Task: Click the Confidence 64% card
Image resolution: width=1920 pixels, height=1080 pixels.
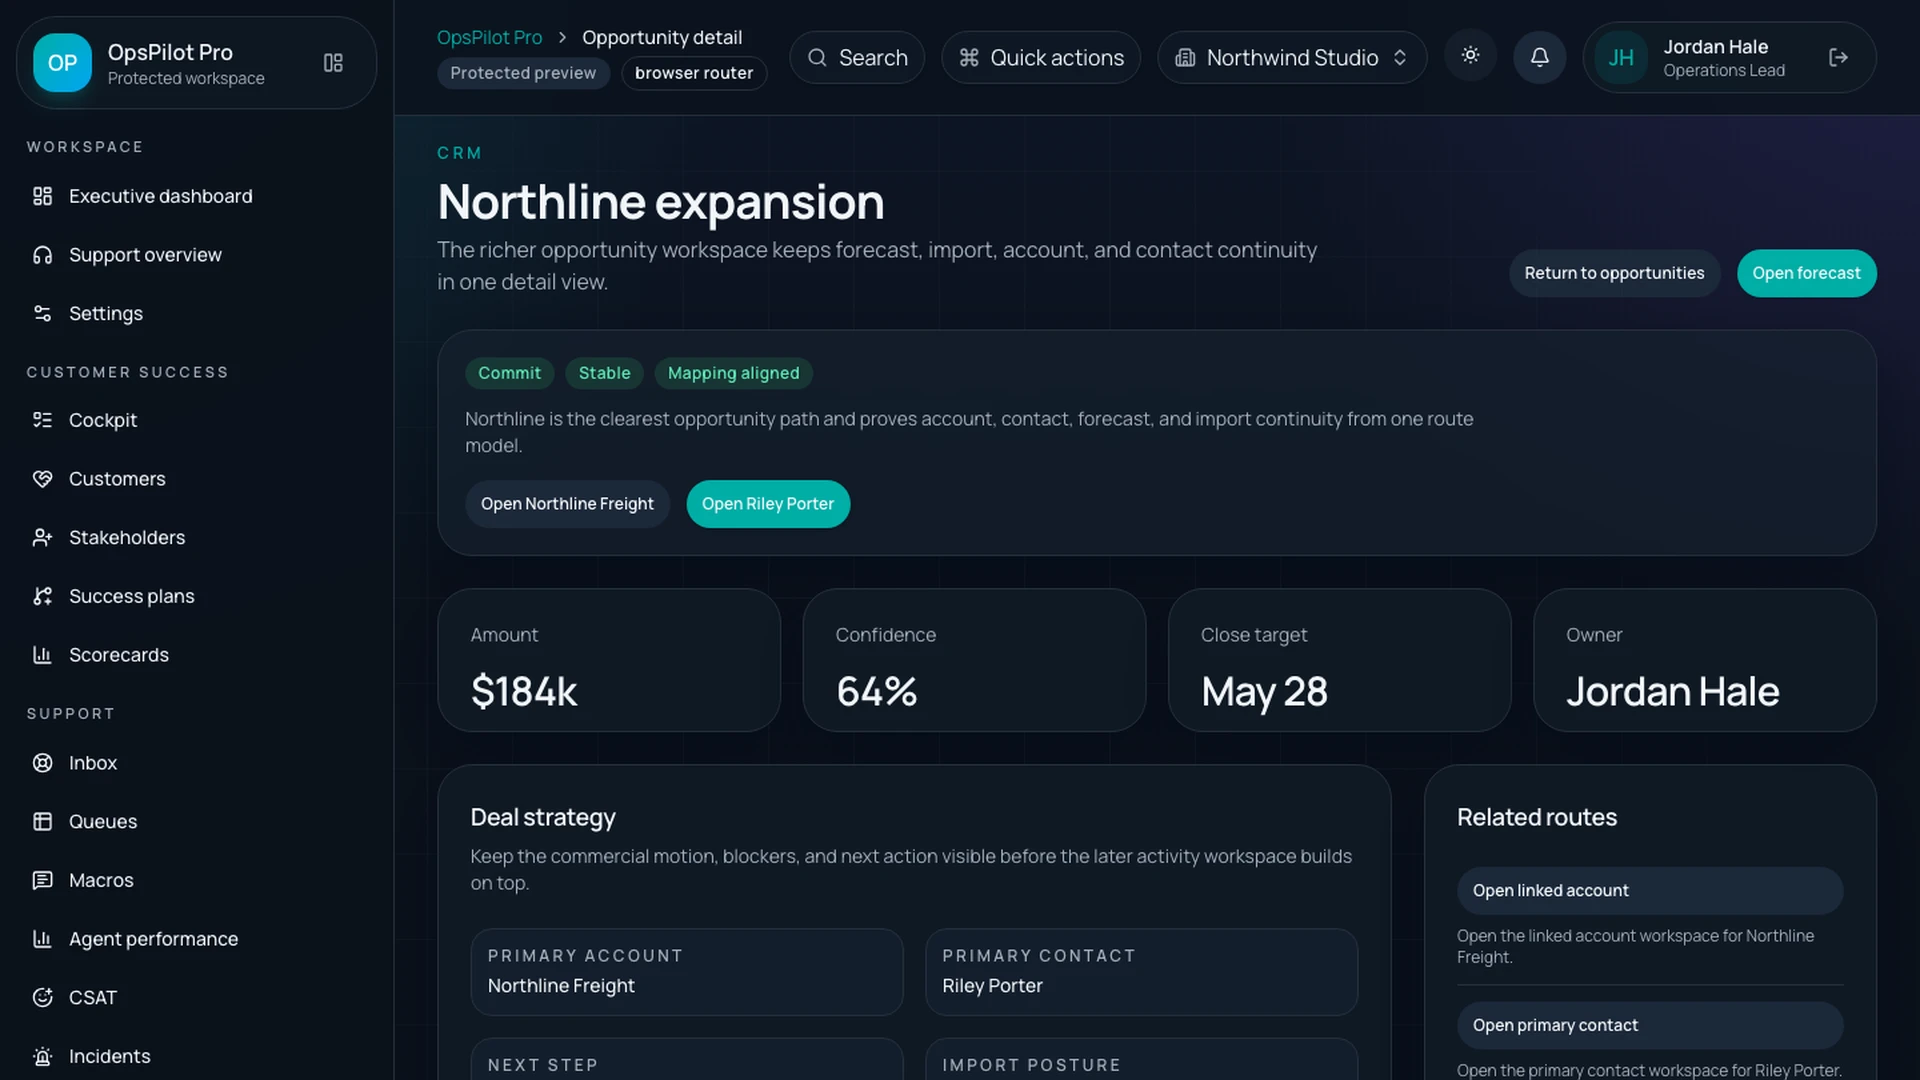Action: click(974, 660)
